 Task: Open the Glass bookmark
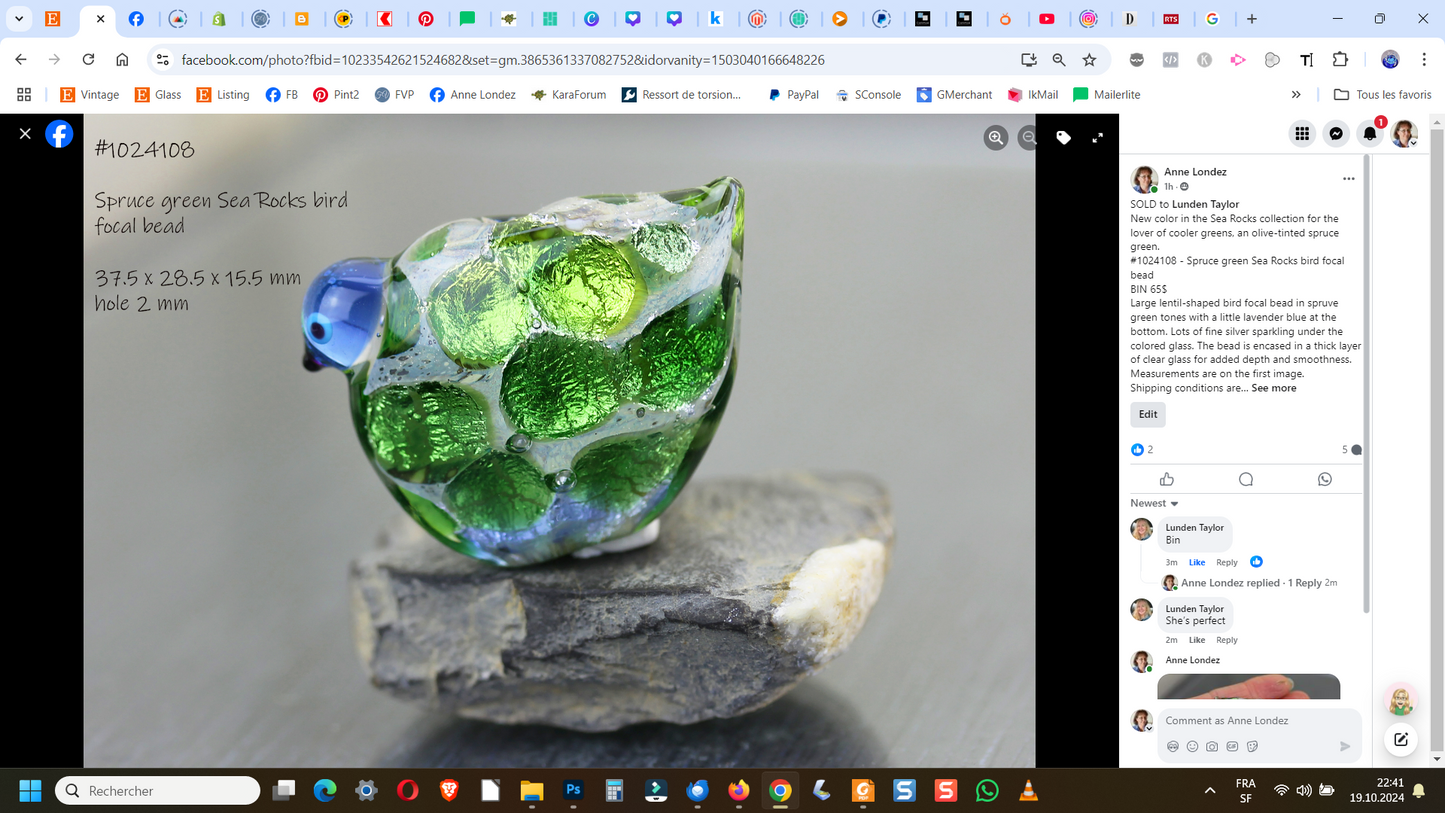[158, 95]
